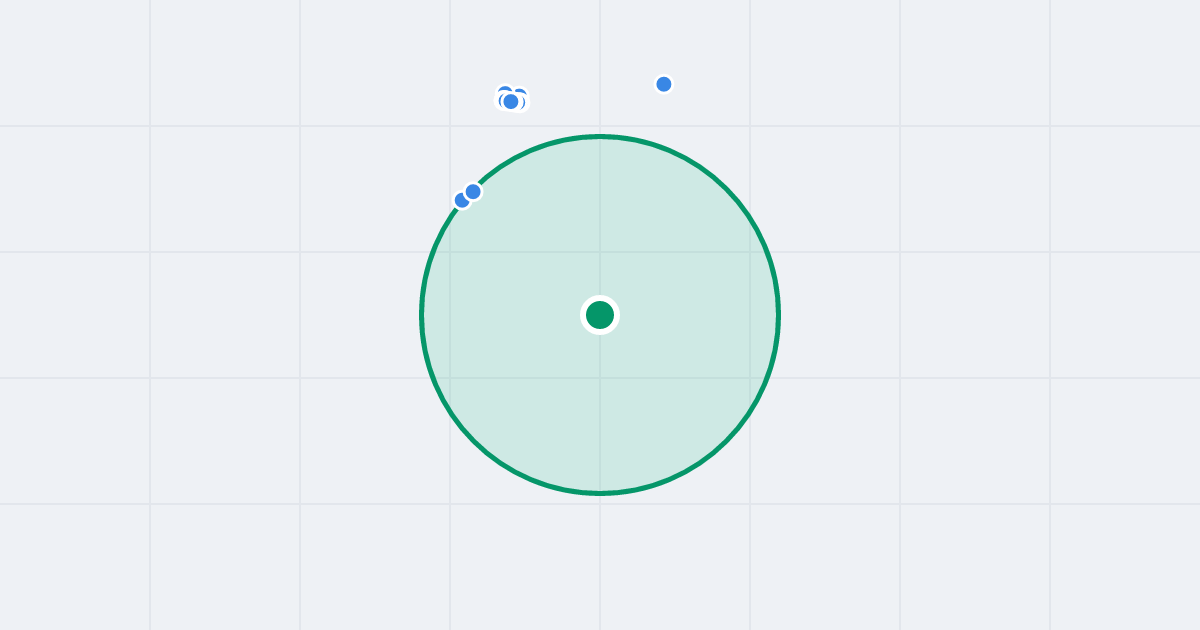Click the green center marker of the circle
1200x630 pixels.
coord(600,315)
